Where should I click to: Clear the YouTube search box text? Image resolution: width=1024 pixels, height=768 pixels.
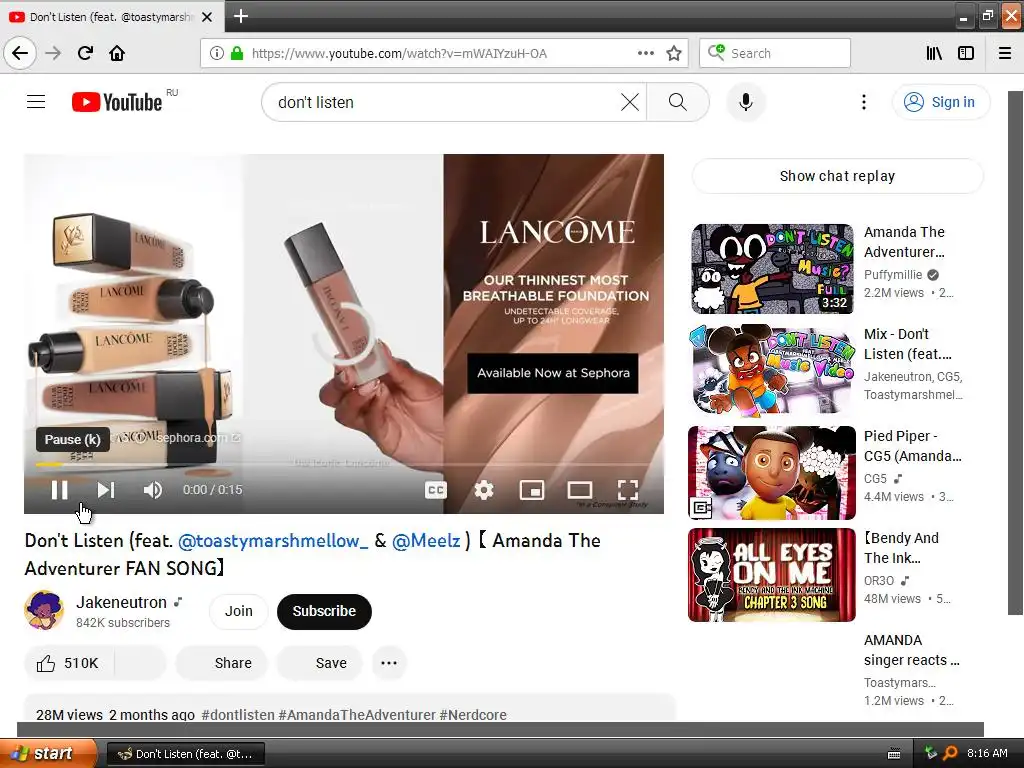(630, 102)
